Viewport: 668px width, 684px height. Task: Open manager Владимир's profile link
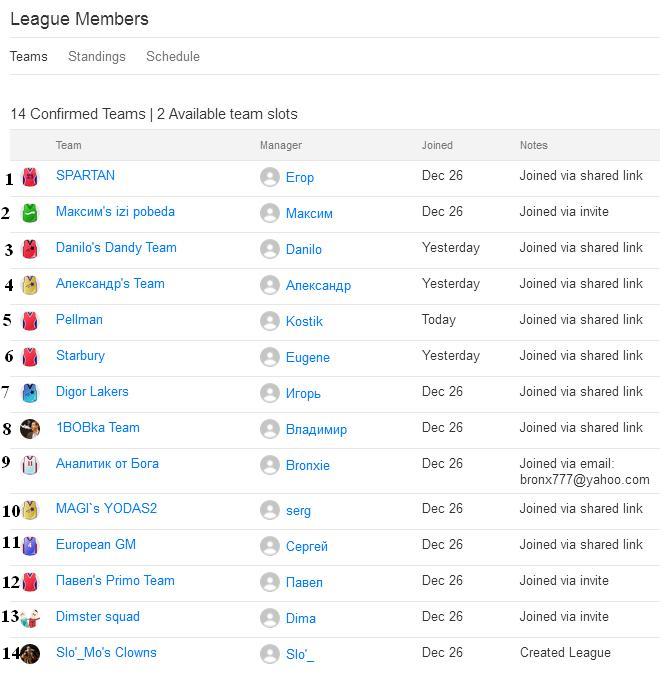[316, 430]
